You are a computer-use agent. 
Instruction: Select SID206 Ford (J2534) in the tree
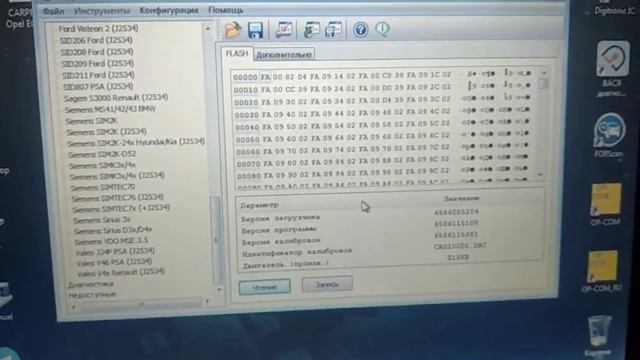96,40
